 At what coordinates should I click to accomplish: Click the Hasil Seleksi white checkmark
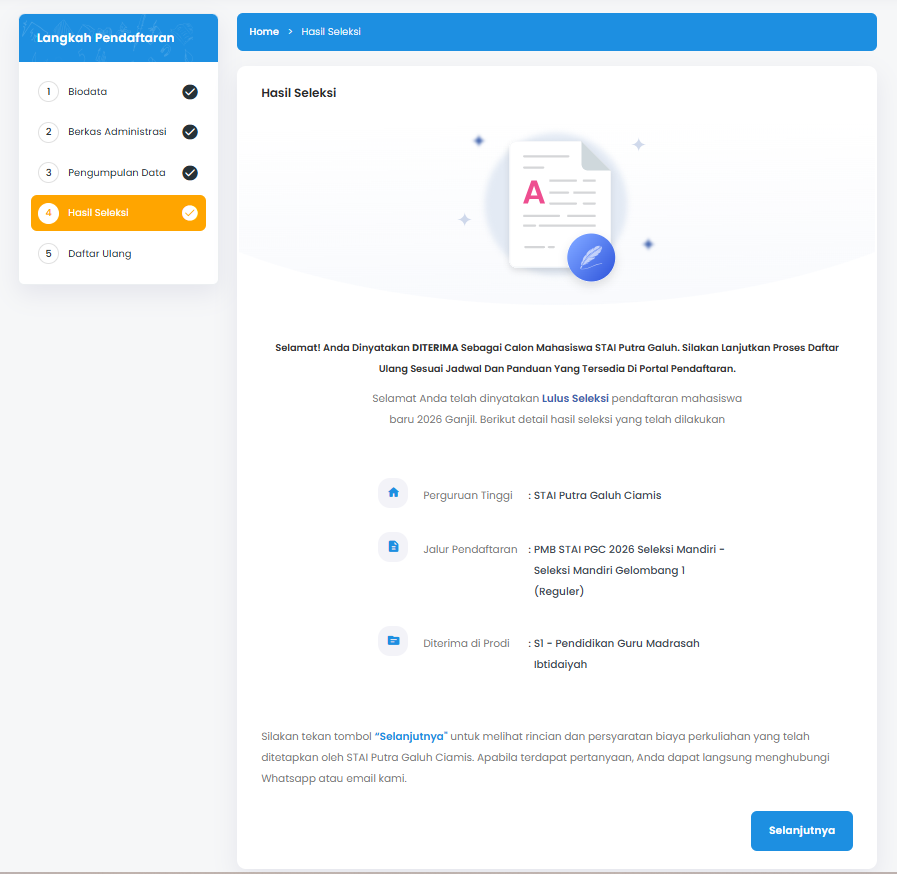coord(190,213)
